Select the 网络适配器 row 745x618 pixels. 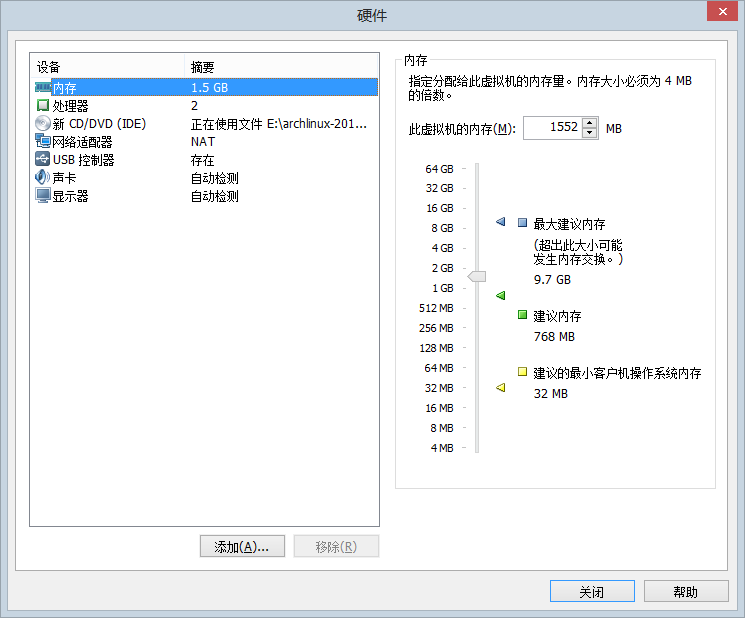[205, 142]
